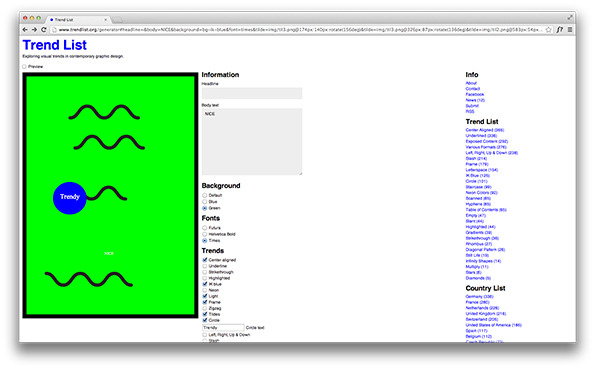Choose the Times font option

pos(205,241)
